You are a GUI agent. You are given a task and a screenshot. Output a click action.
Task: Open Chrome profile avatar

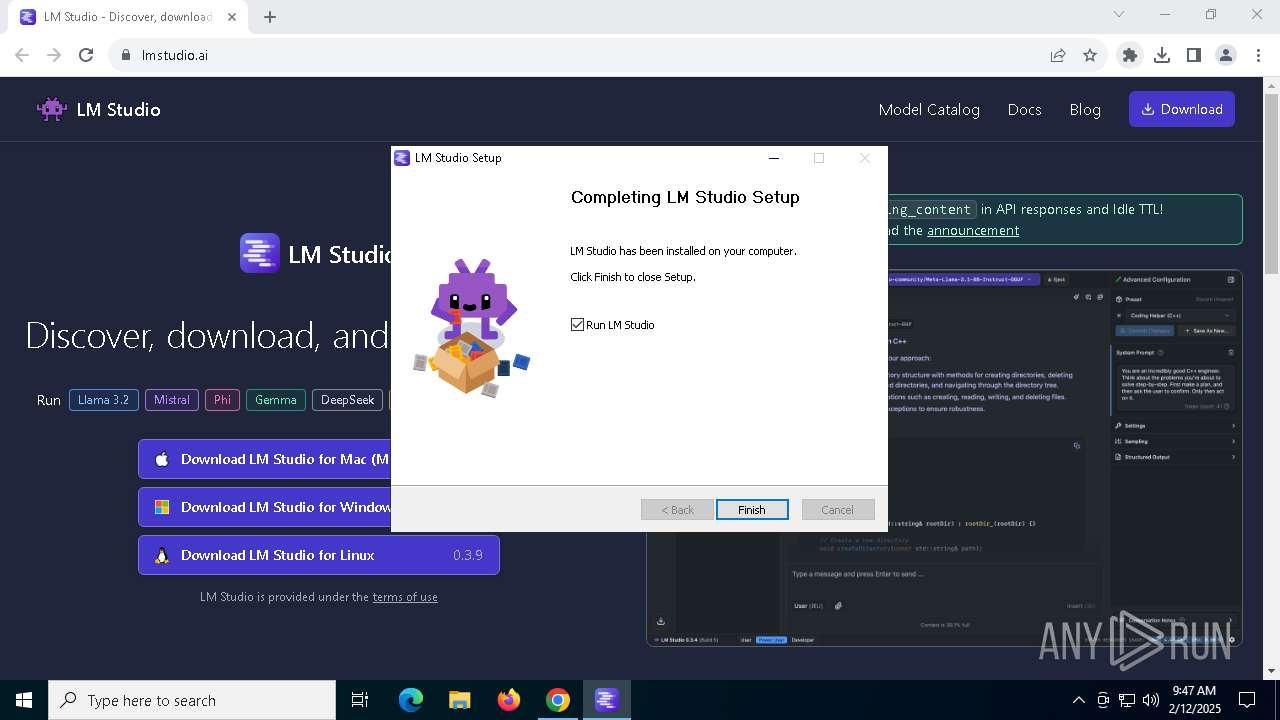point(1226,55)
